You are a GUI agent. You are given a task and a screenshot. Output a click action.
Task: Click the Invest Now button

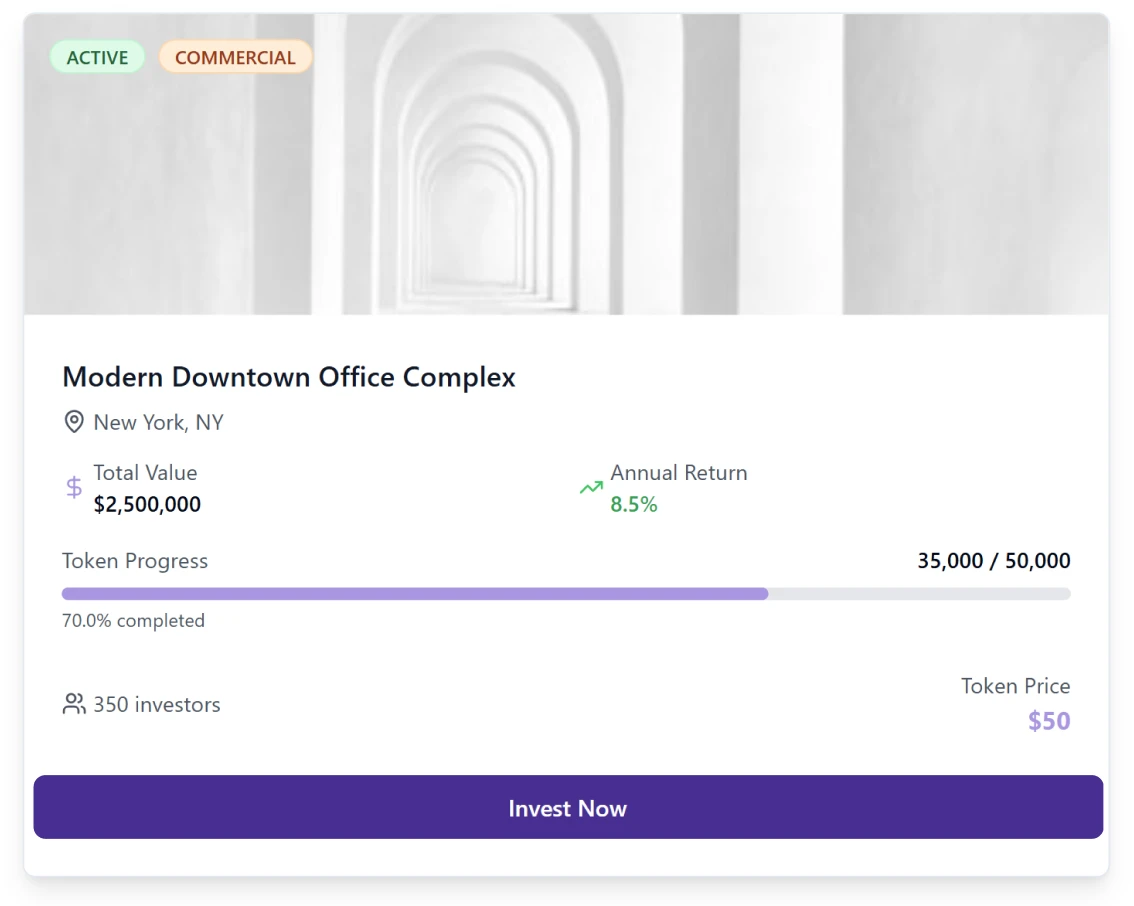pyautogui.click(x=567, y=808)
